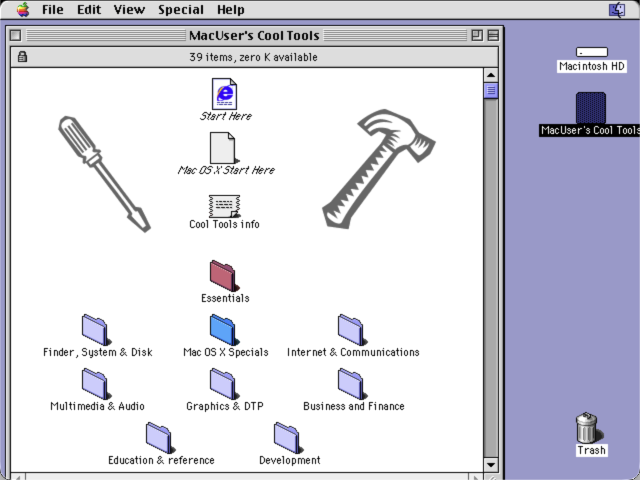Select the Education & reference folder
The height and width of the screenshot is (480, 640).
(x=160, y=438)
